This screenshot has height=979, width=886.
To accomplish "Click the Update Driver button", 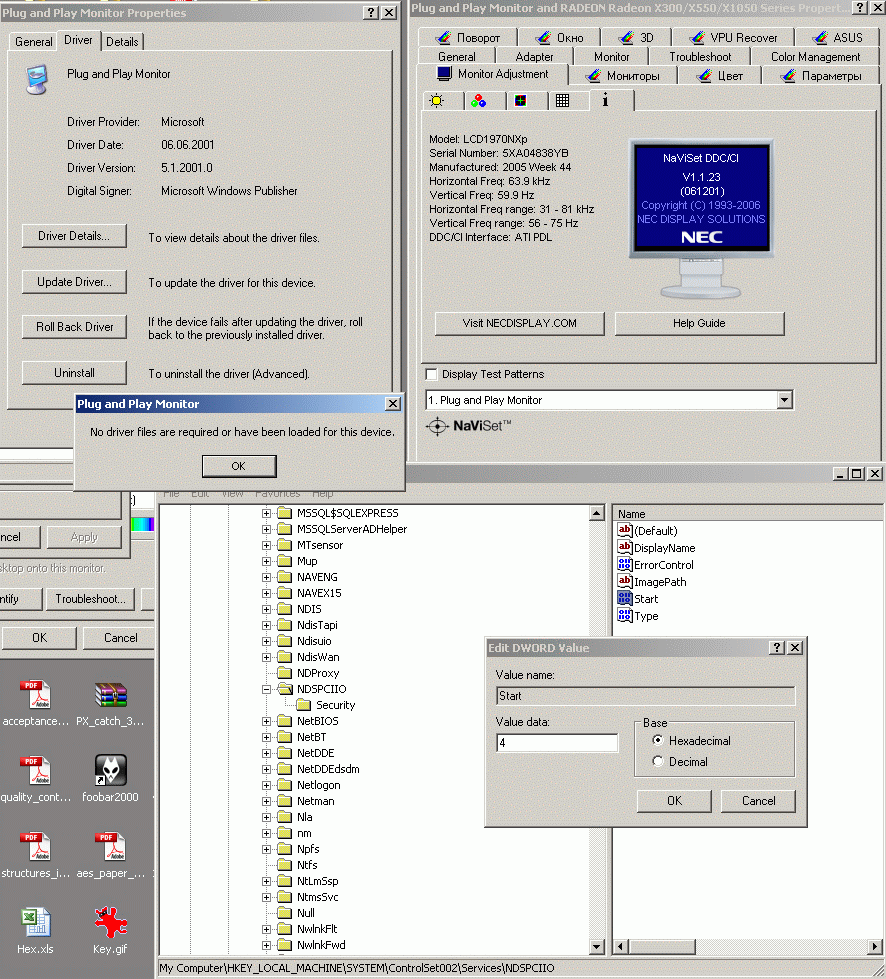I will [74, 282].
